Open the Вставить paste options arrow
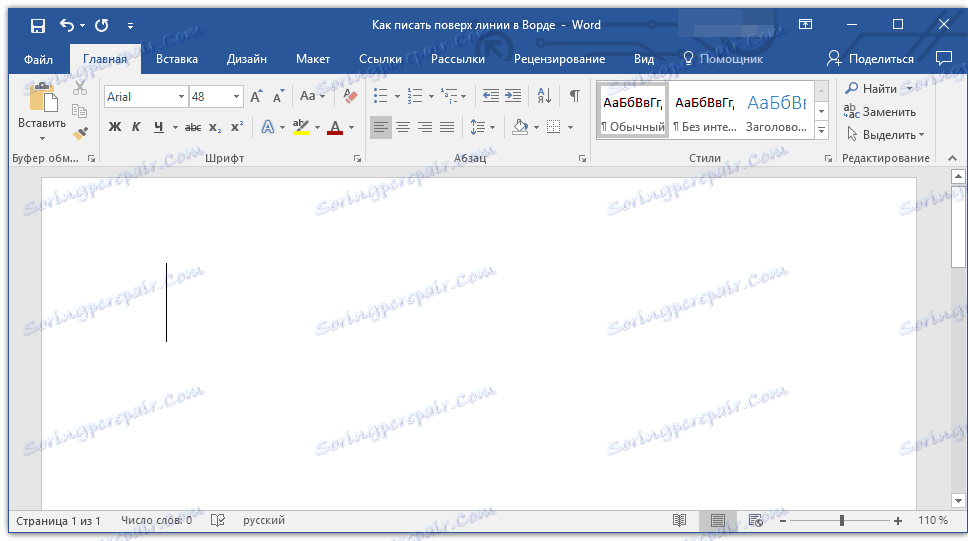968x541 pixels. [x=42, y=138]
